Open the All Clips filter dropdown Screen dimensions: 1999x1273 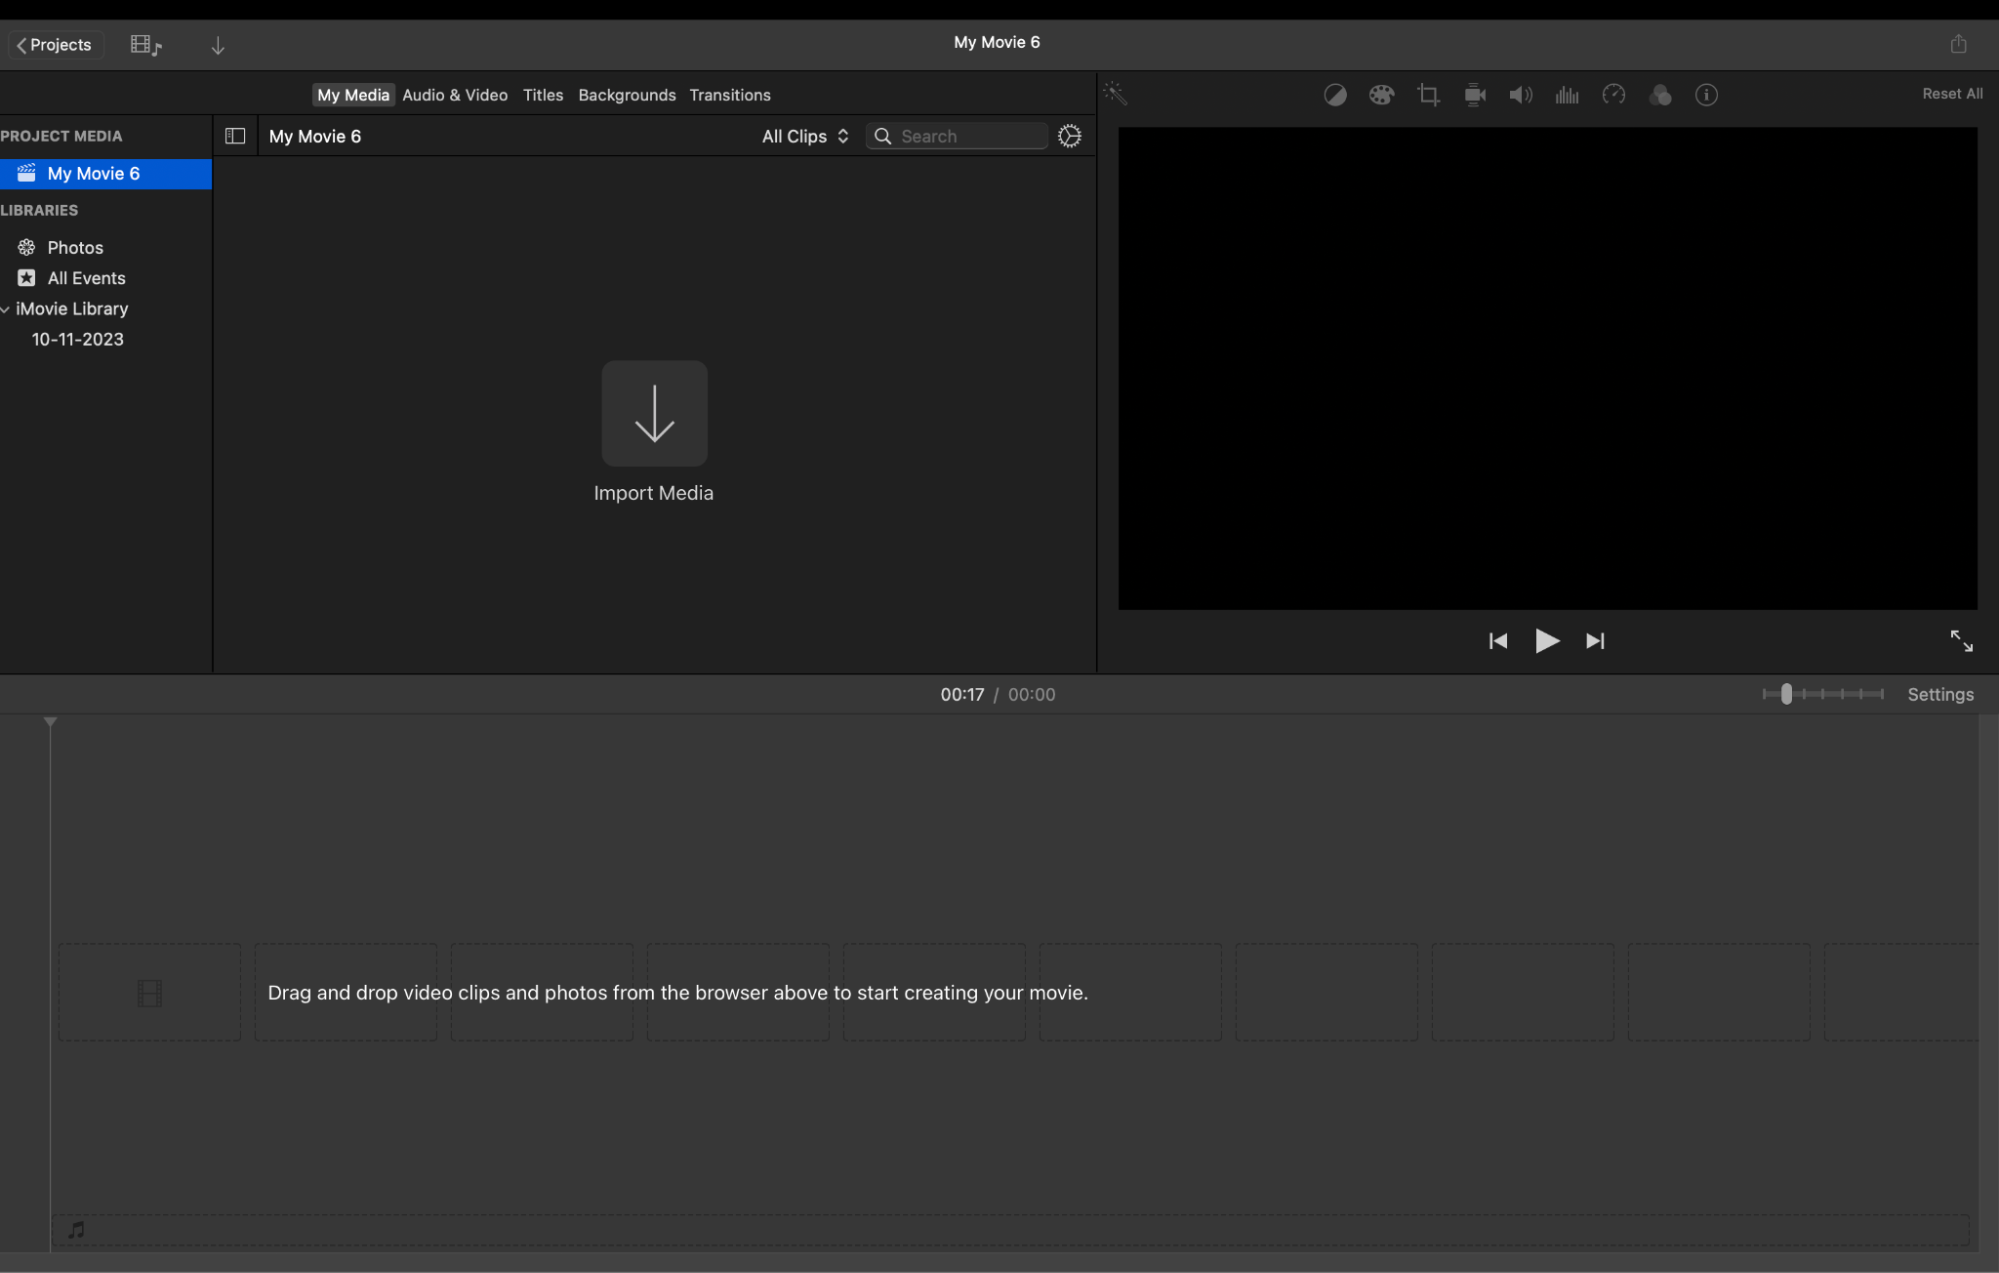(804, 135)
